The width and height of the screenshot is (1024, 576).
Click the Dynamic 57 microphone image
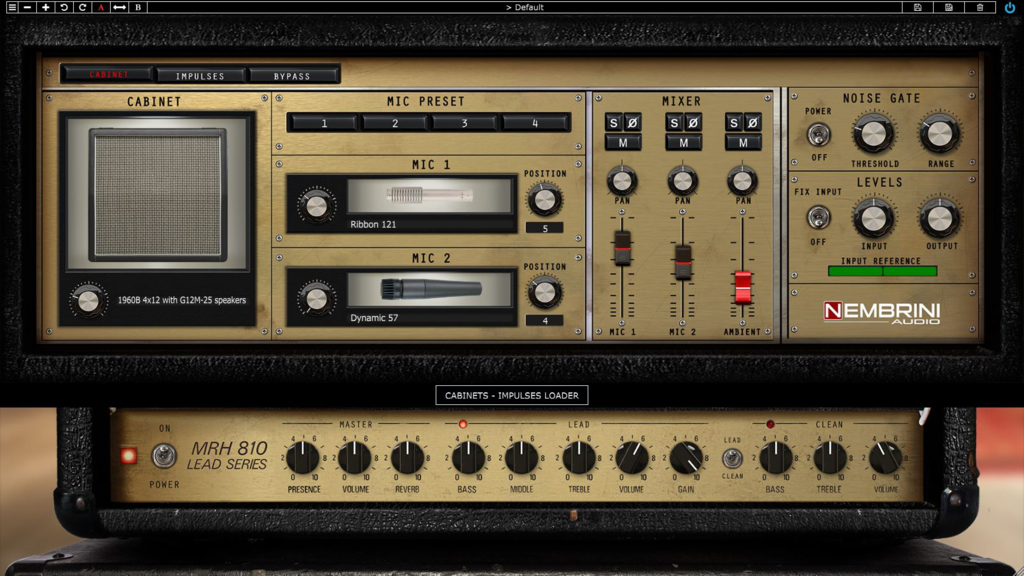coord(429,289)
